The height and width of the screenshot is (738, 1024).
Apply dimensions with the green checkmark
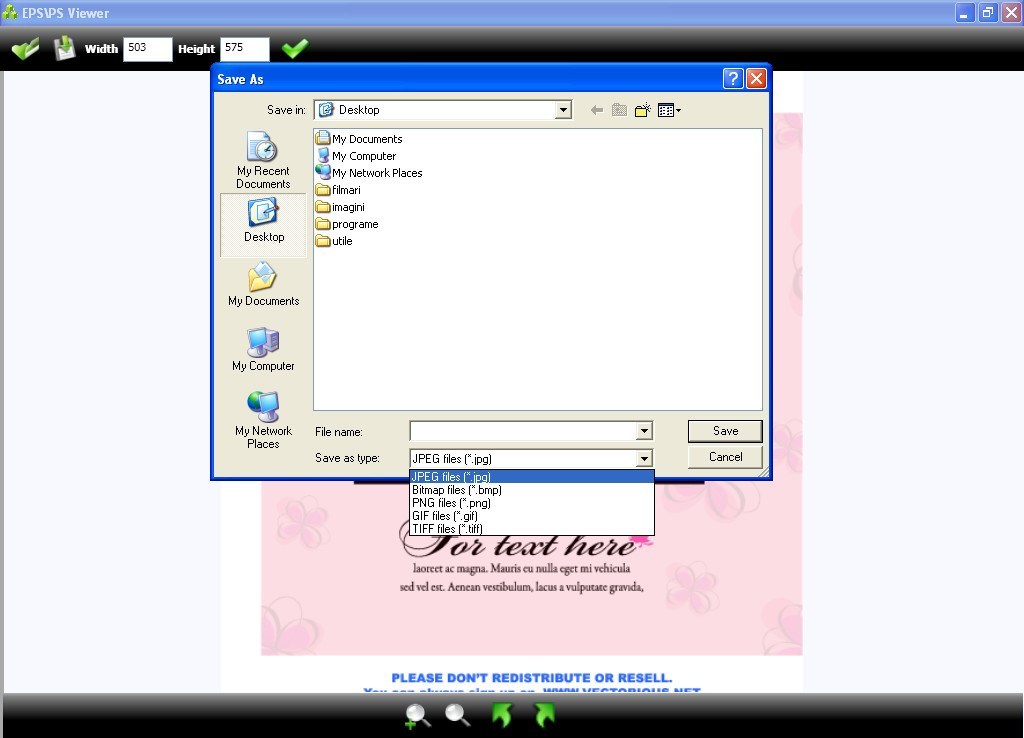point(295,46)
